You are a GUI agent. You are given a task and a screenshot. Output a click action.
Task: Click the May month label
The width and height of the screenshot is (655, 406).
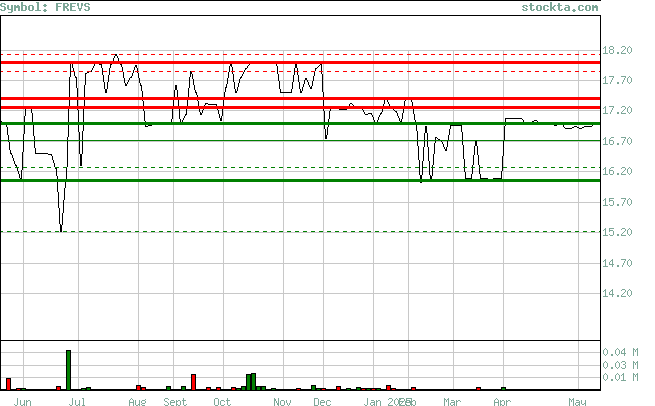point(577,401)
